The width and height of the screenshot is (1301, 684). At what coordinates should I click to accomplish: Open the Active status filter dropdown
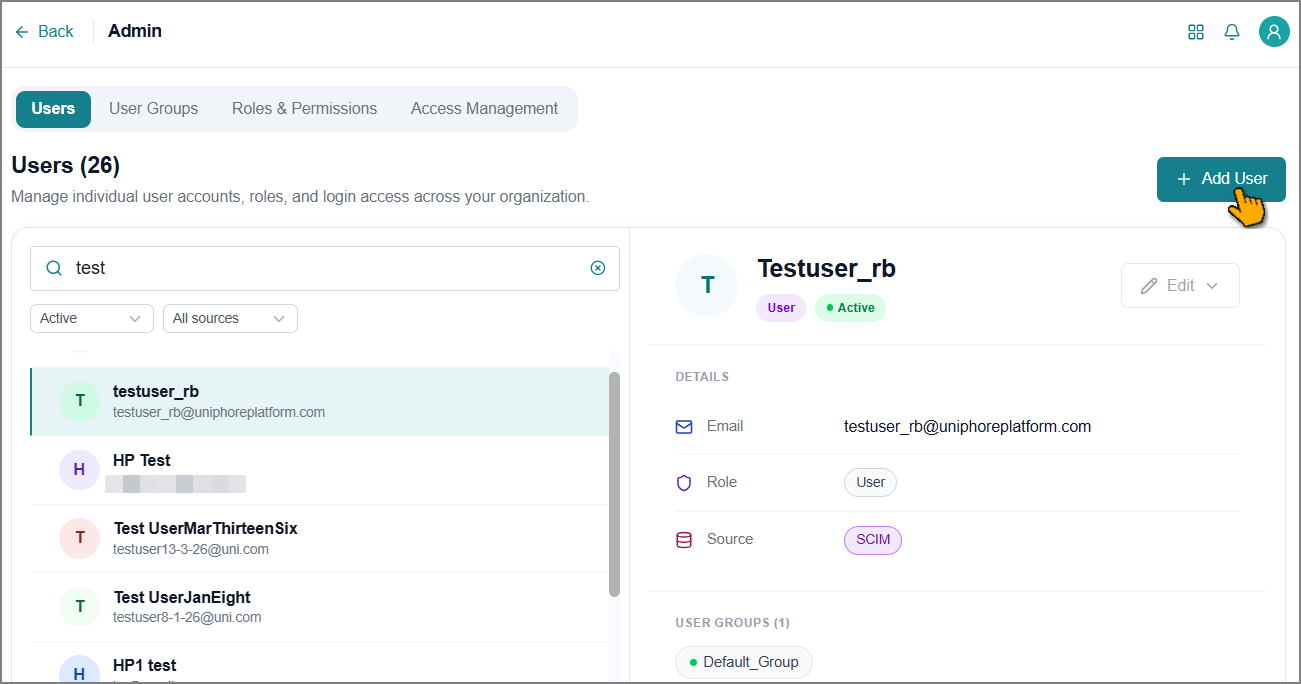92,318
